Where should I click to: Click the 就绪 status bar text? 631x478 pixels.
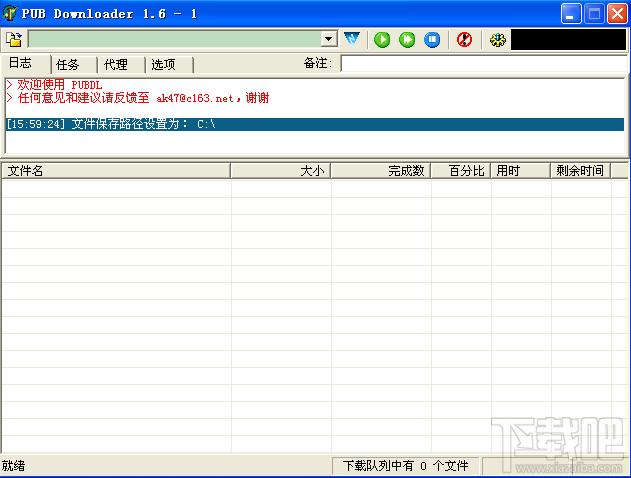[x=13, y=466]
